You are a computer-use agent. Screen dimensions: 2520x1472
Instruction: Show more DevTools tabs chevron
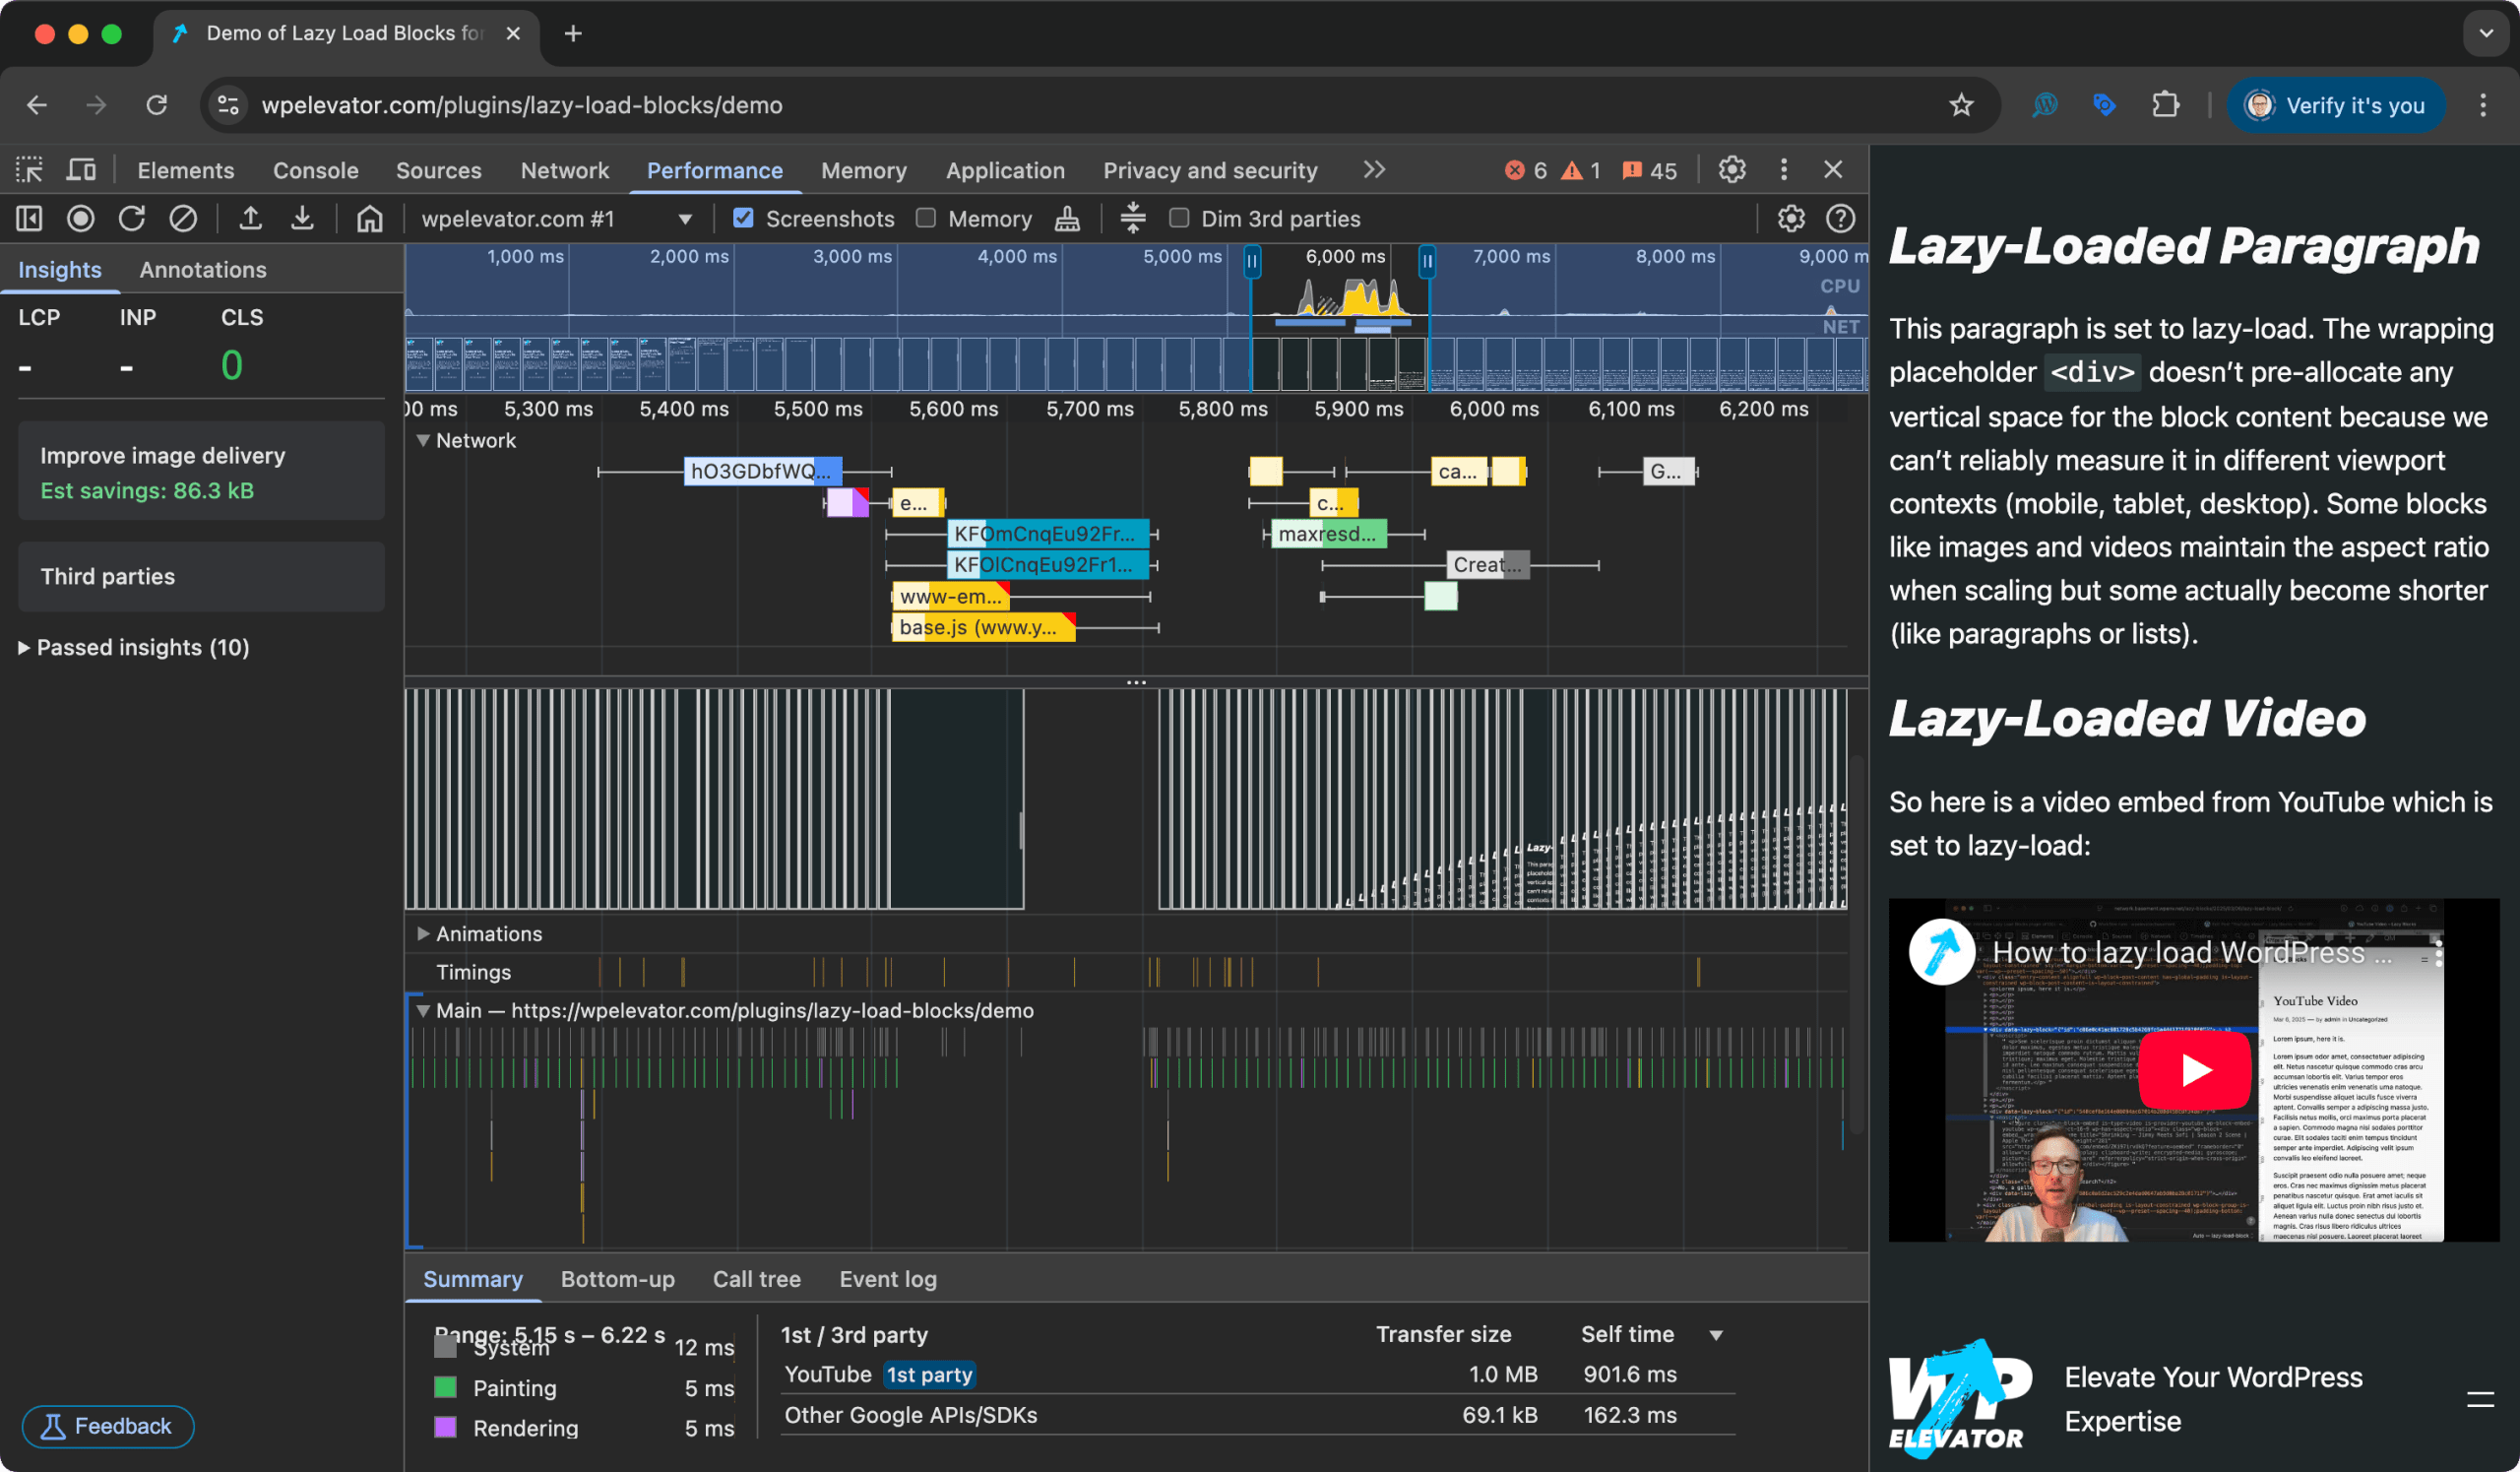click(1374, 170)
